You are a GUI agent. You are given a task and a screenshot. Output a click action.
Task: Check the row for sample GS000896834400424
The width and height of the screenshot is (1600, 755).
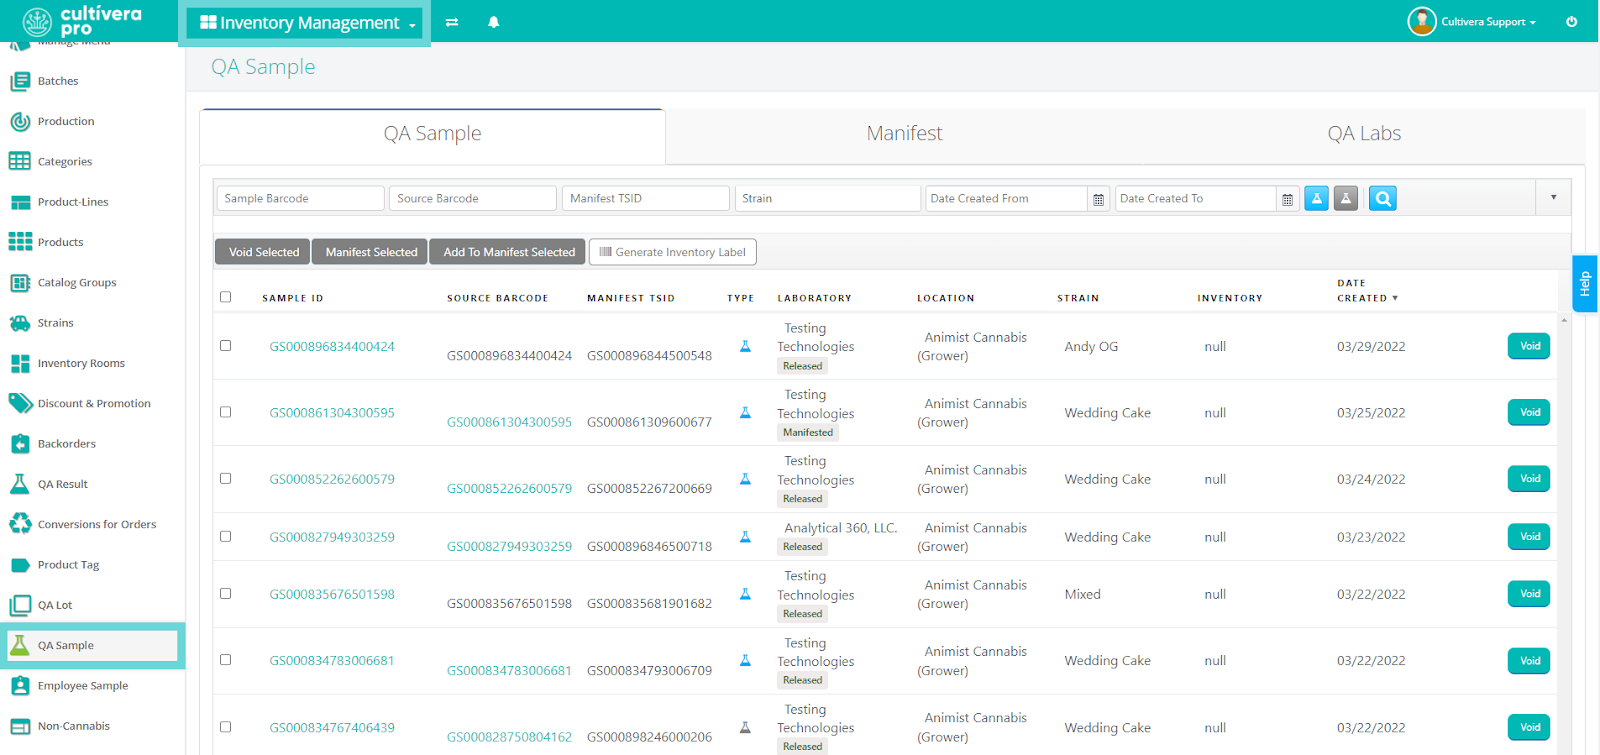[x=225, y=346]
